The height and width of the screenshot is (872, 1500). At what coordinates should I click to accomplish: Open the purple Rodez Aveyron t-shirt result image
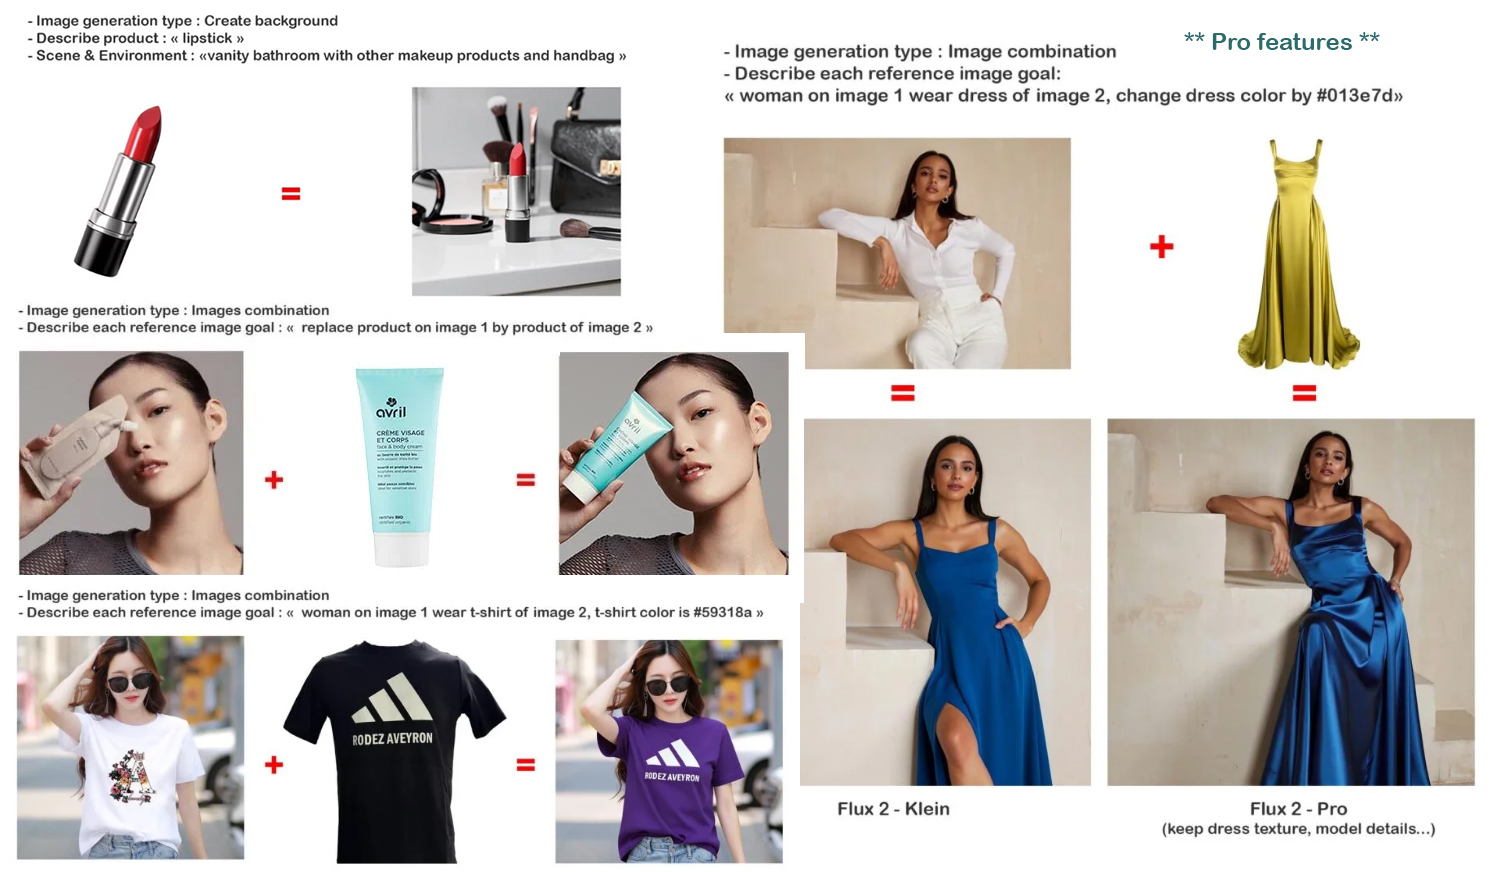coord(669,751)
